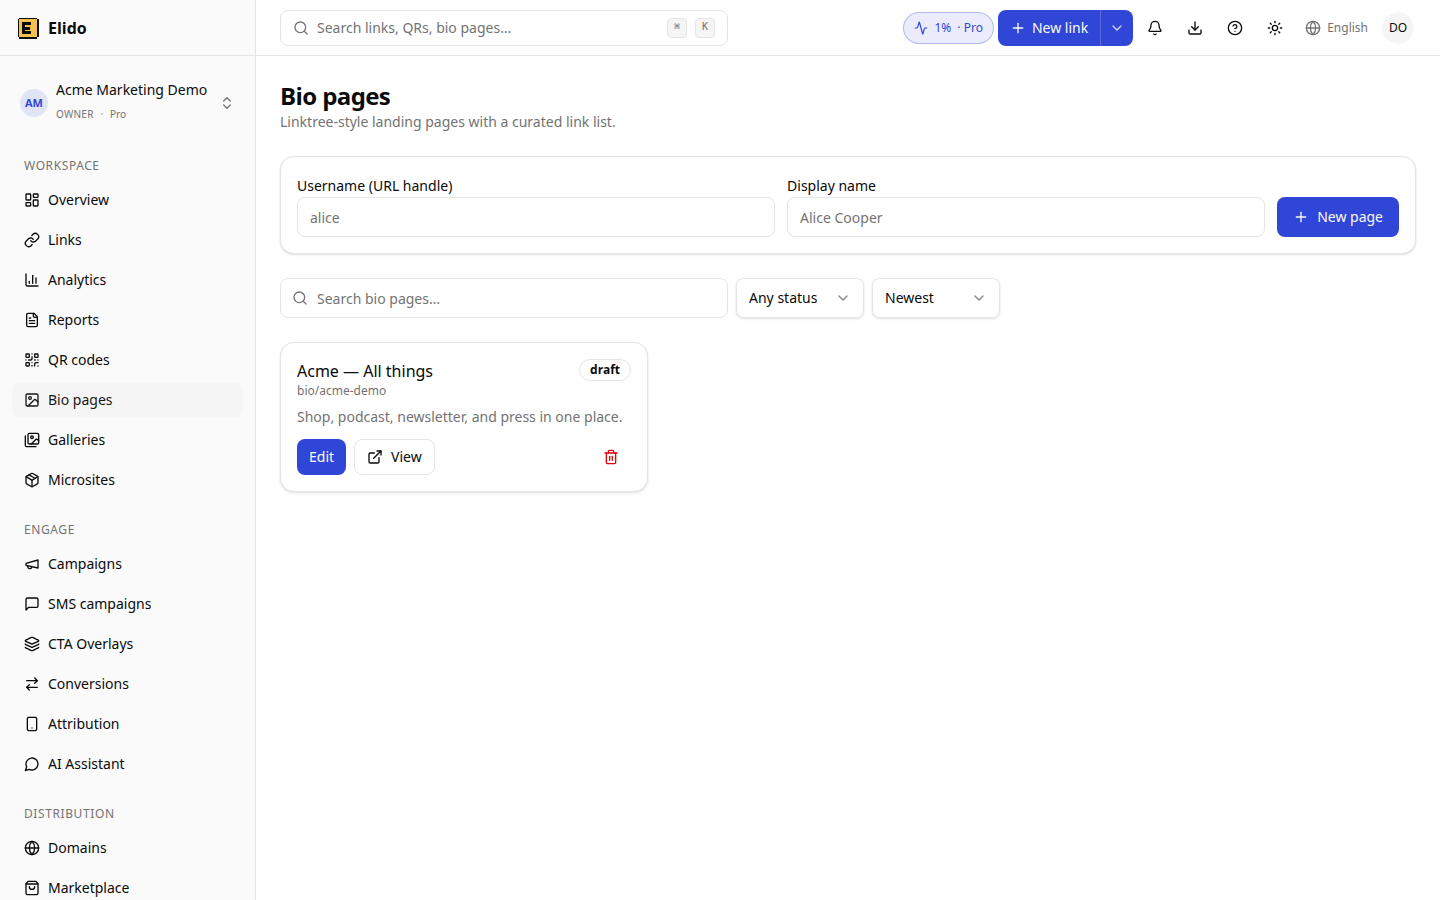Click the Elido logo
The image size is (1440, 900).
[52, 28]
